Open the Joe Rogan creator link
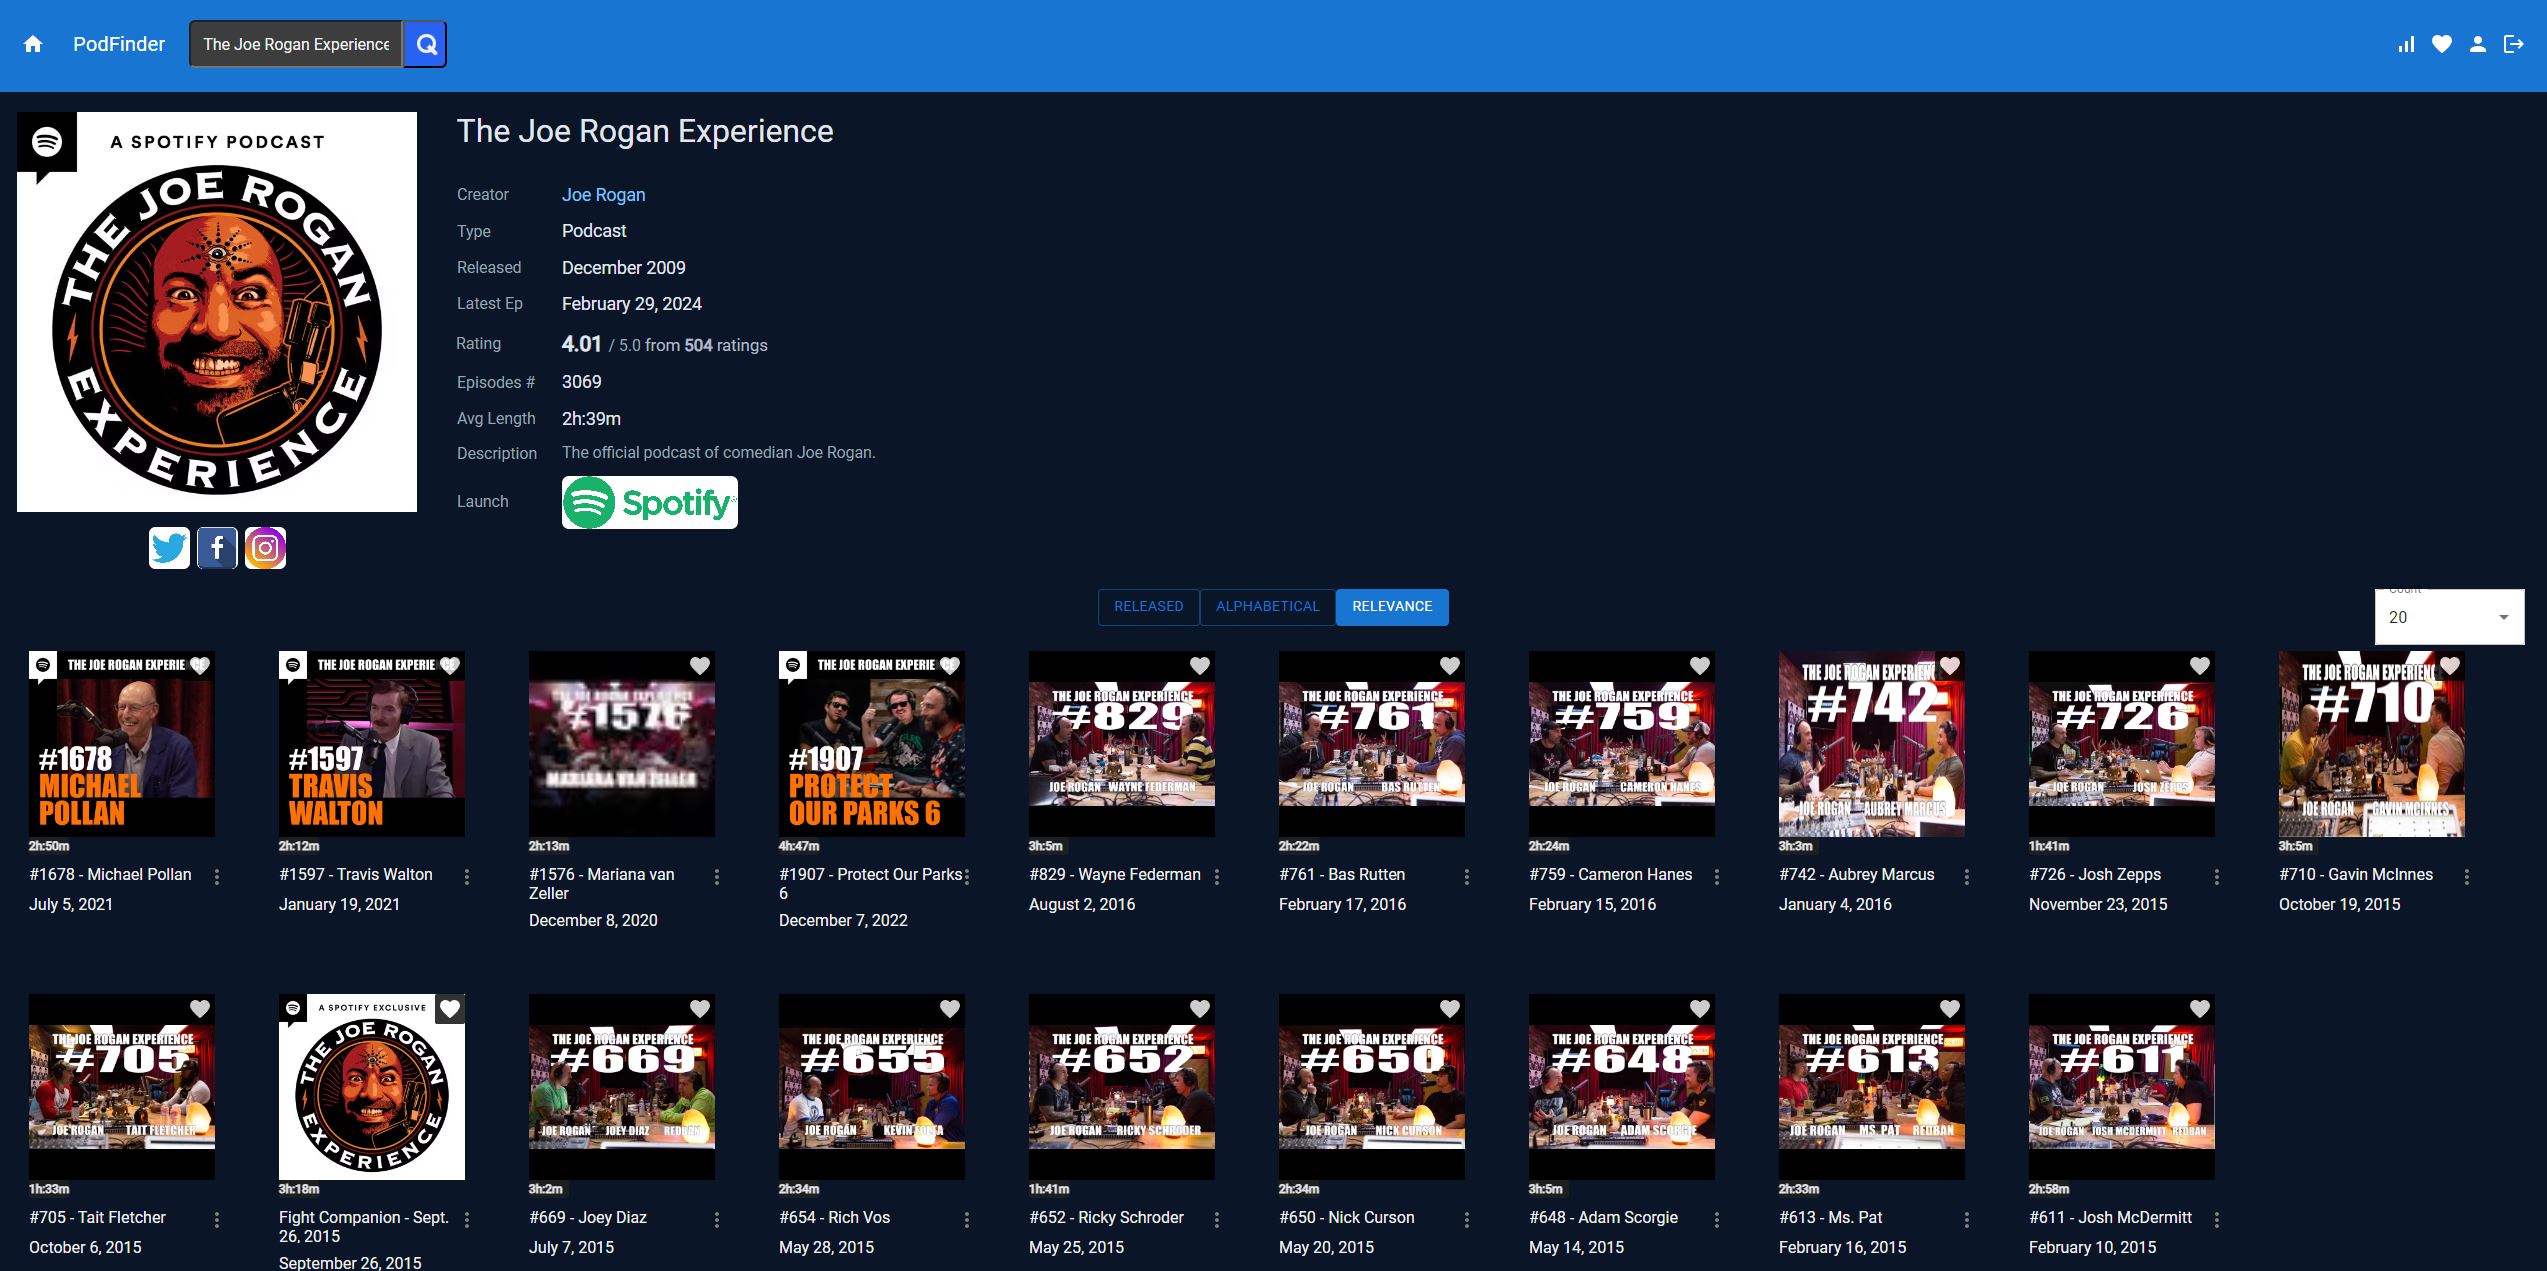 click(x=603, y=195)
